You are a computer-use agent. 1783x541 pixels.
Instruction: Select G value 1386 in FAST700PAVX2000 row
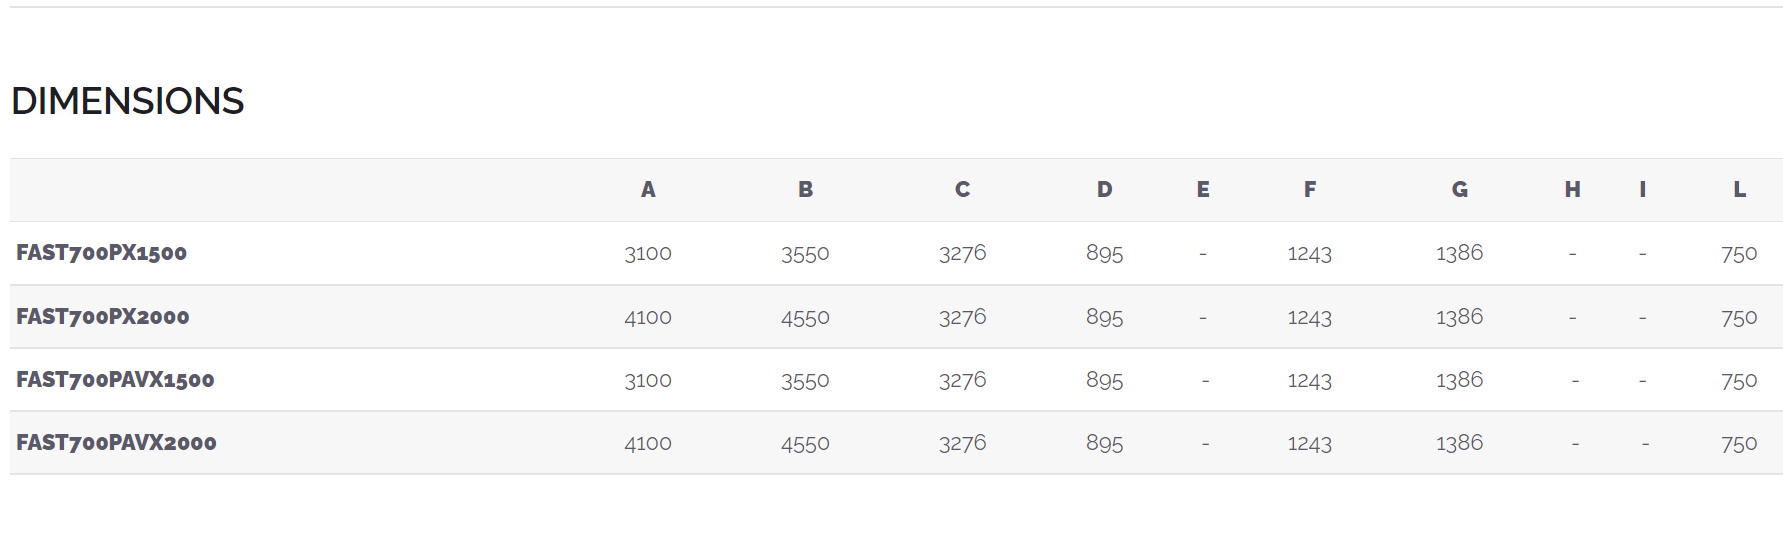click(1460, 443)
